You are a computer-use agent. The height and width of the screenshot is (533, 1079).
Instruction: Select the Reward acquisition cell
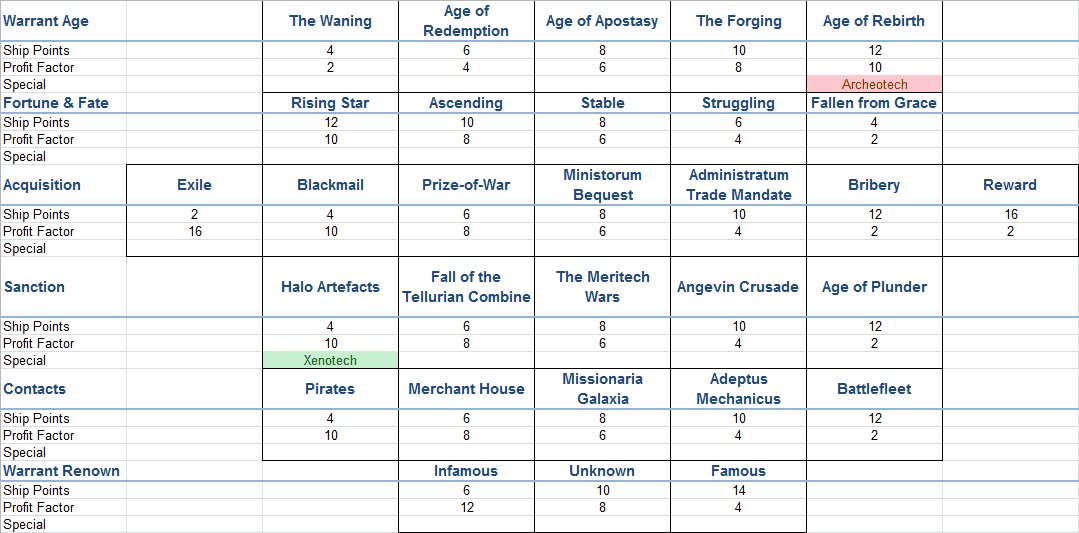coord(1010,185)
